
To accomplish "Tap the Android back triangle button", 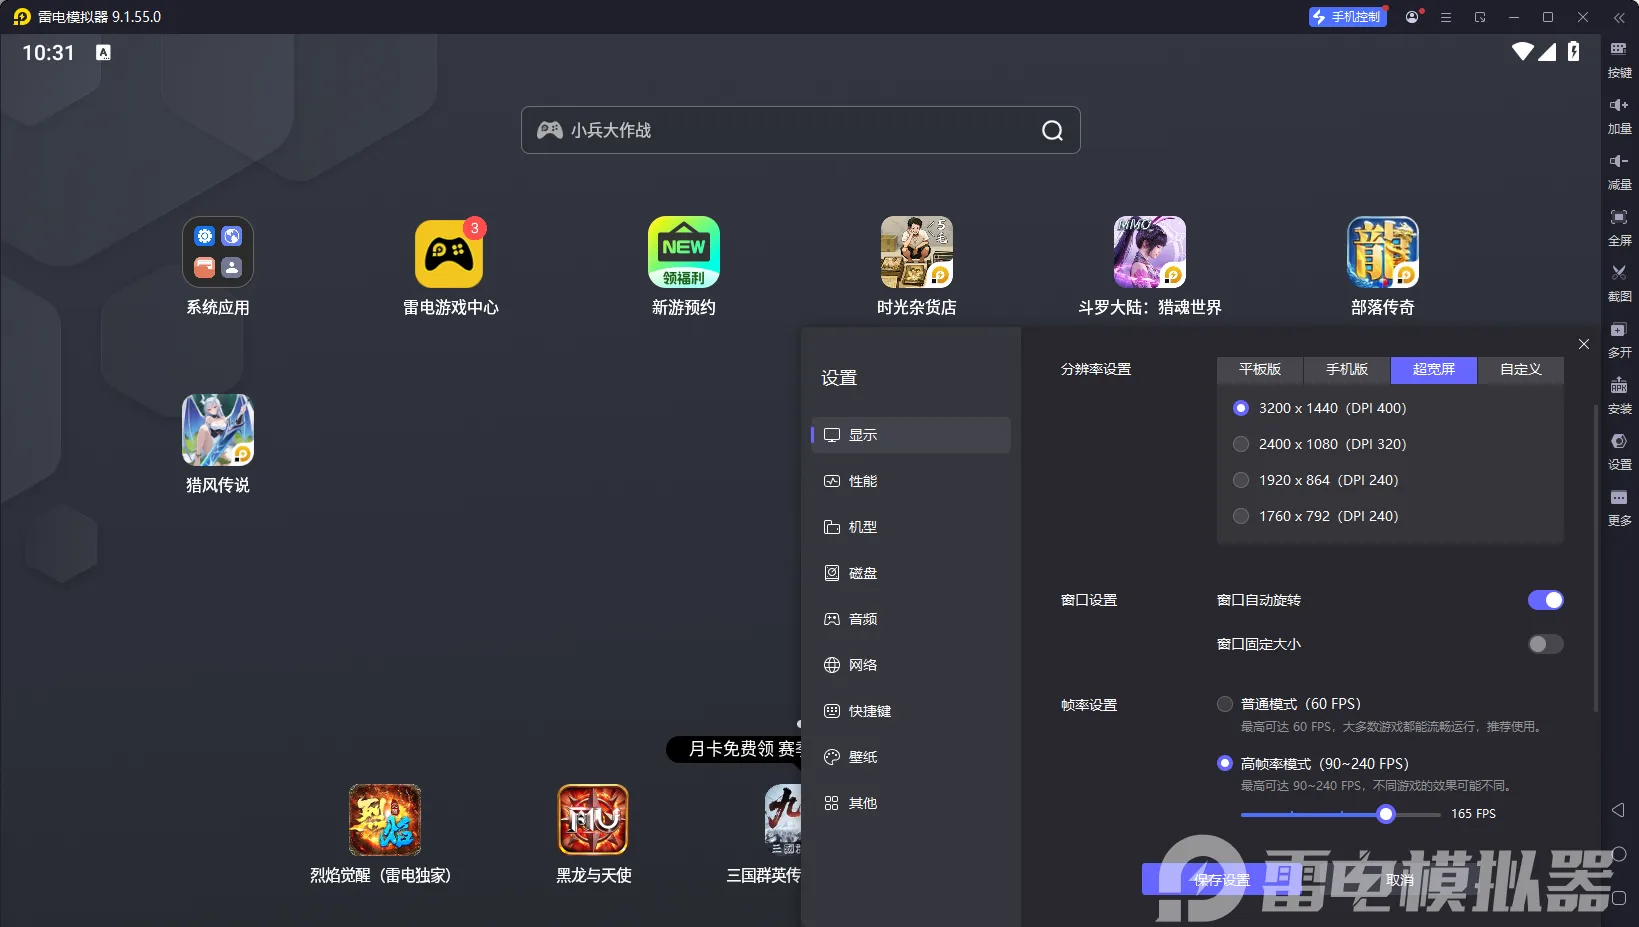I will point(1618,810).
